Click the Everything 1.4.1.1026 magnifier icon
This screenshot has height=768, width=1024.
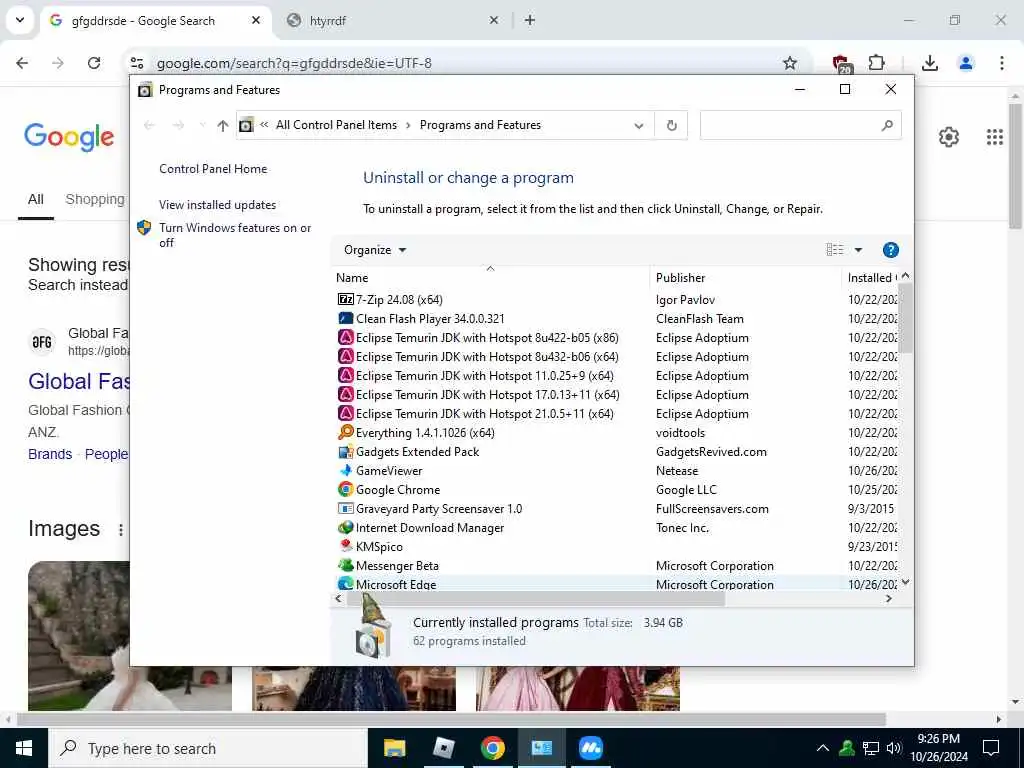(345, 432)
